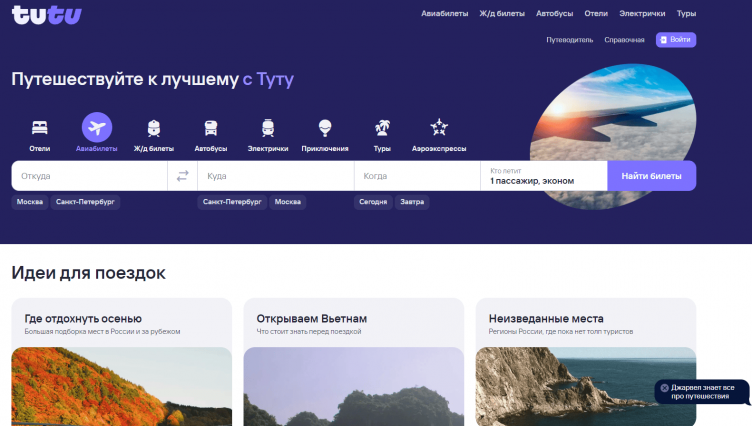
Task: Click the Vietnam islands thumbnail
Action: 354,386
